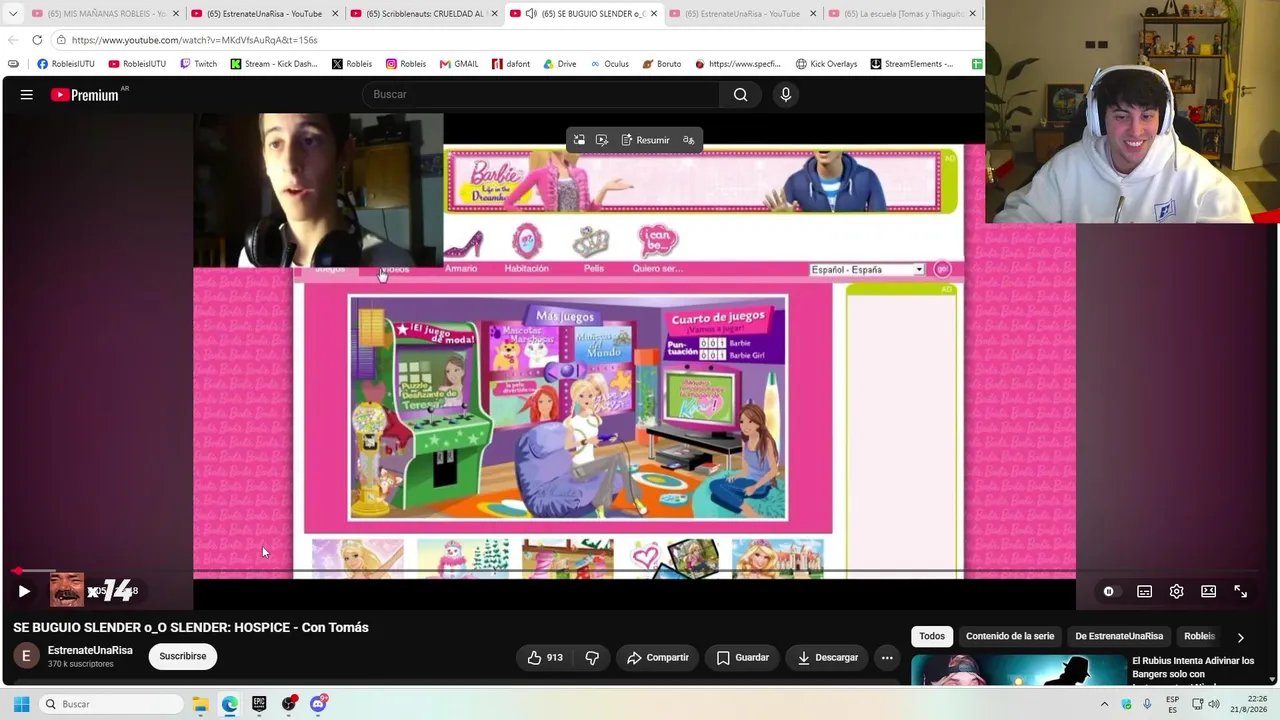Open the taskbar volume control
Image resolution: width=1280 pixels, height=720 pixels.
[x=1214, y=704]
